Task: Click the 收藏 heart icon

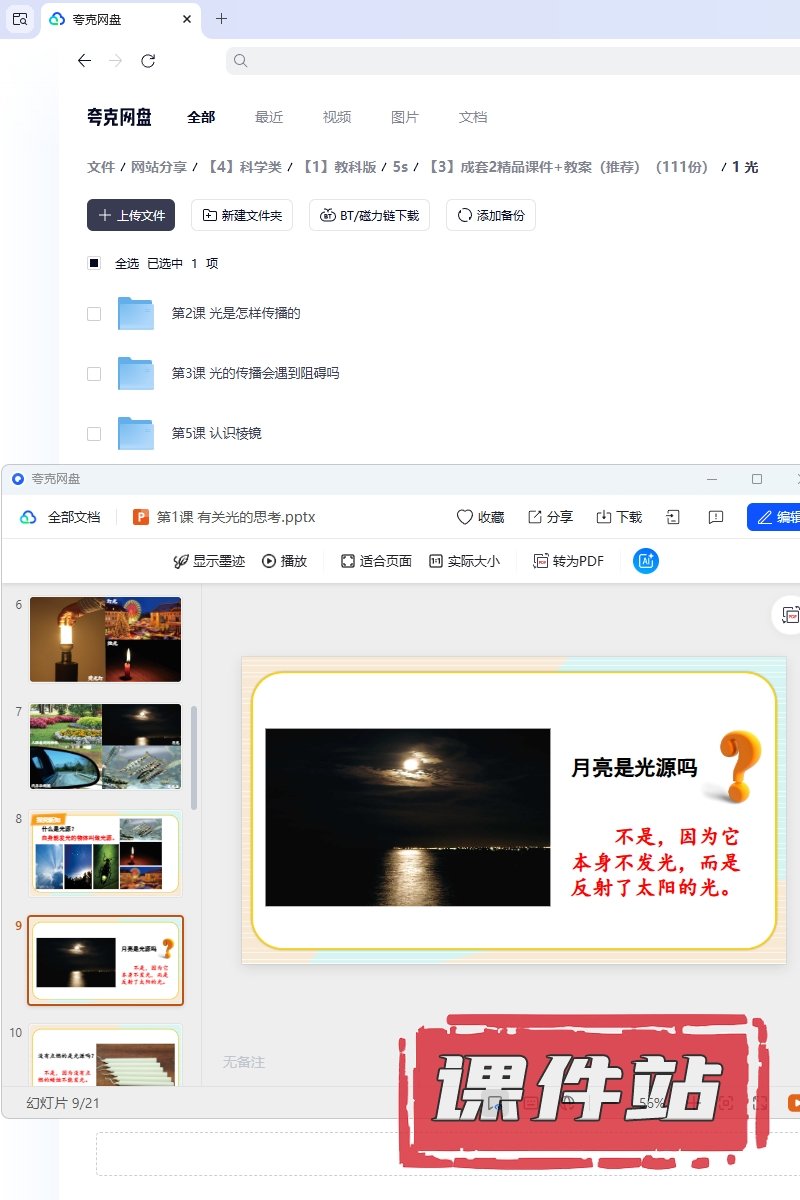Action: pyautogui.click(x=465, y=517)
